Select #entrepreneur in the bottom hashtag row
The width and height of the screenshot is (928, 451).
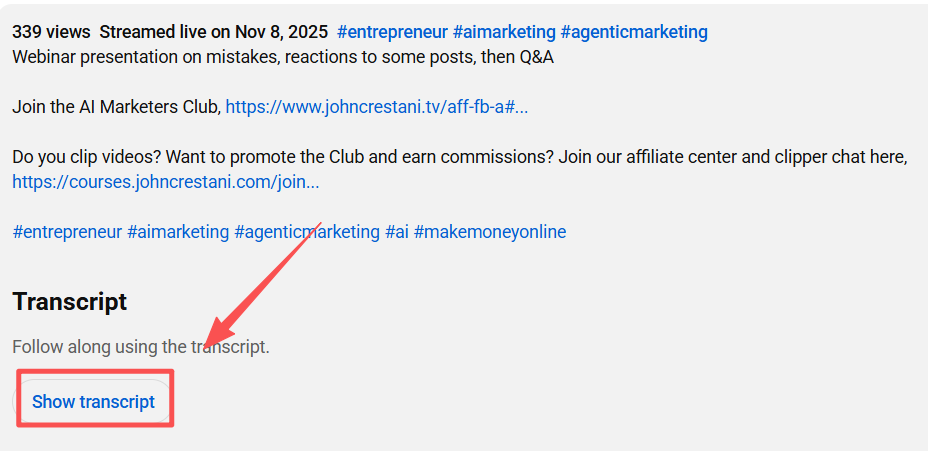[x=67, y=232]
